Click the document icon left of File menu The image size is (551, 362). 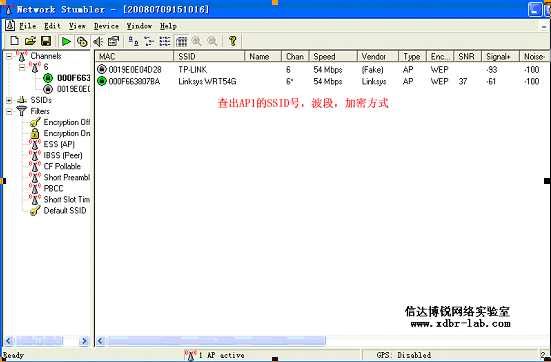10,26
